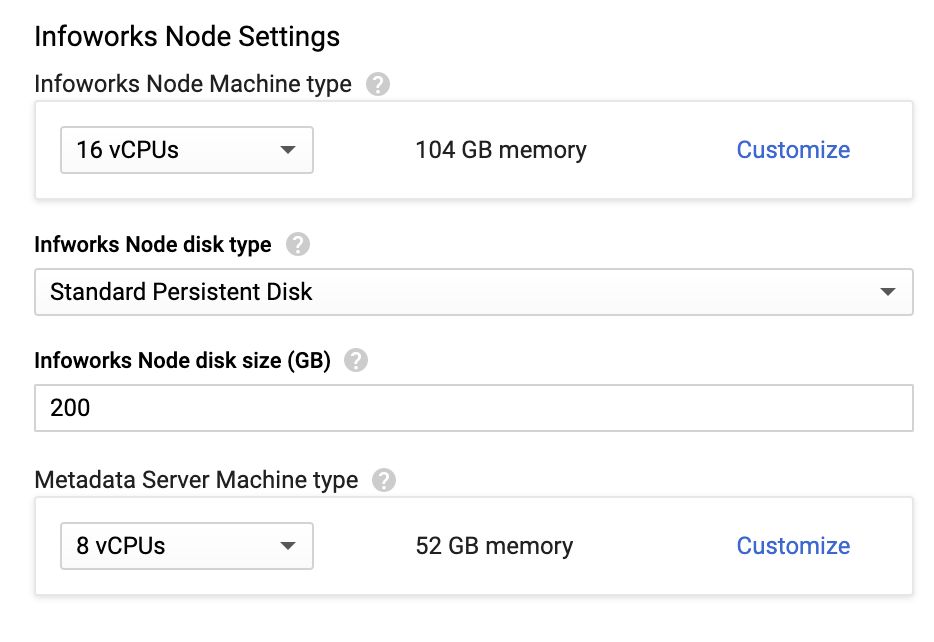Customize the Infoworks Node machine type
The height and width of the screenshot is (642, 934).
pos(793,150)
